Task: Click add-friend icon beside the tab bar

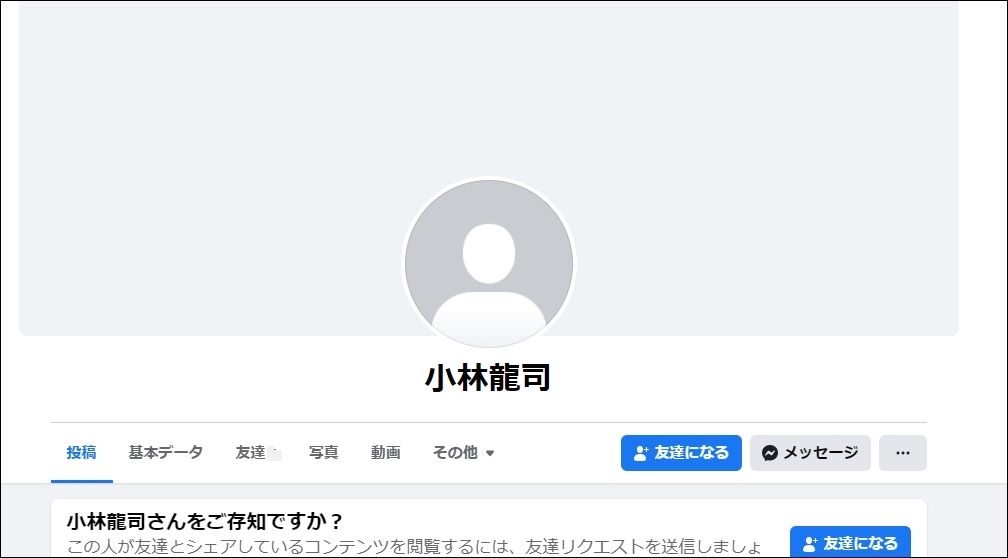Action: (x=641, y=453)
